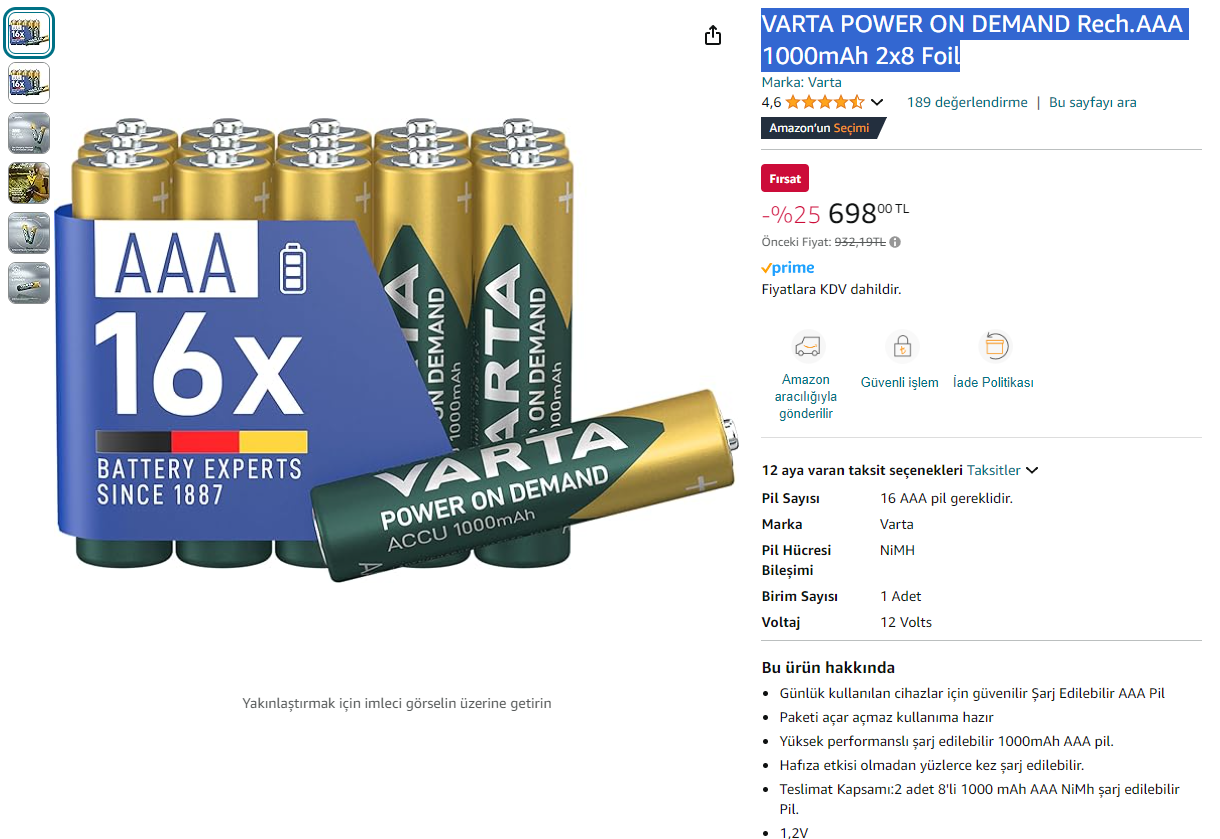Click the share icon above product image
This screenshot has height=839, width=1220.
pyautogui.click(x=713, y=36)
